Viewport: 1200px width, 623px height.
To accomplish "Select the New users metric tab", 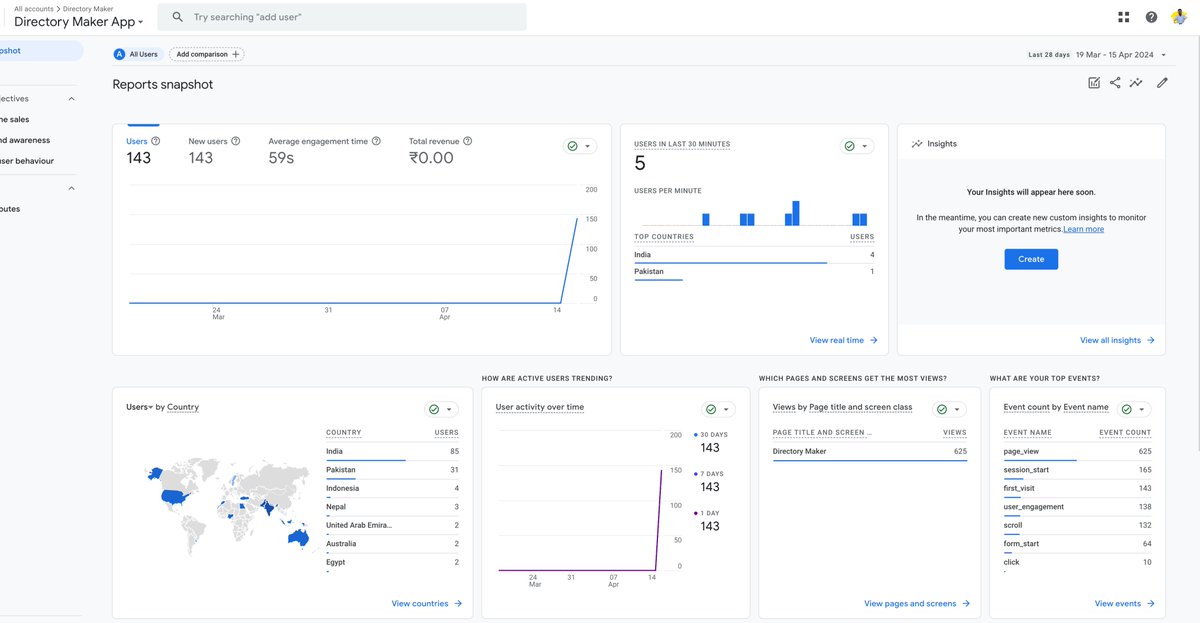I will tap(214, 150).
